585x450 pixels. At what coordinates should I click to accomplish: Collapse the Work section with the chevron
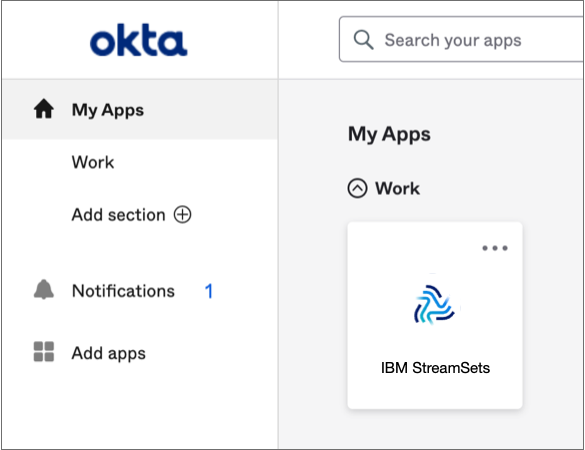tap(357, 188)
